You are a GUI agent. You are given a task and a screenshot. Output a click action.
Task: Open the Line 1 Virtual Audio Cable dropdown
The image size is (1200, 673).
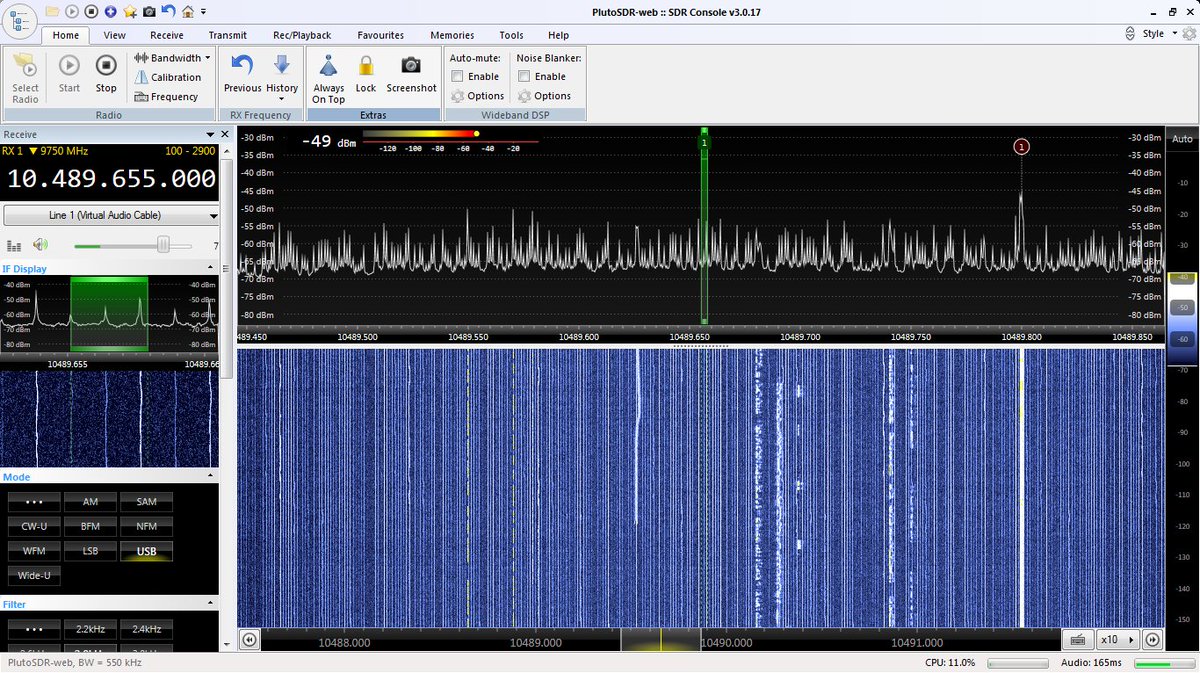111,215
